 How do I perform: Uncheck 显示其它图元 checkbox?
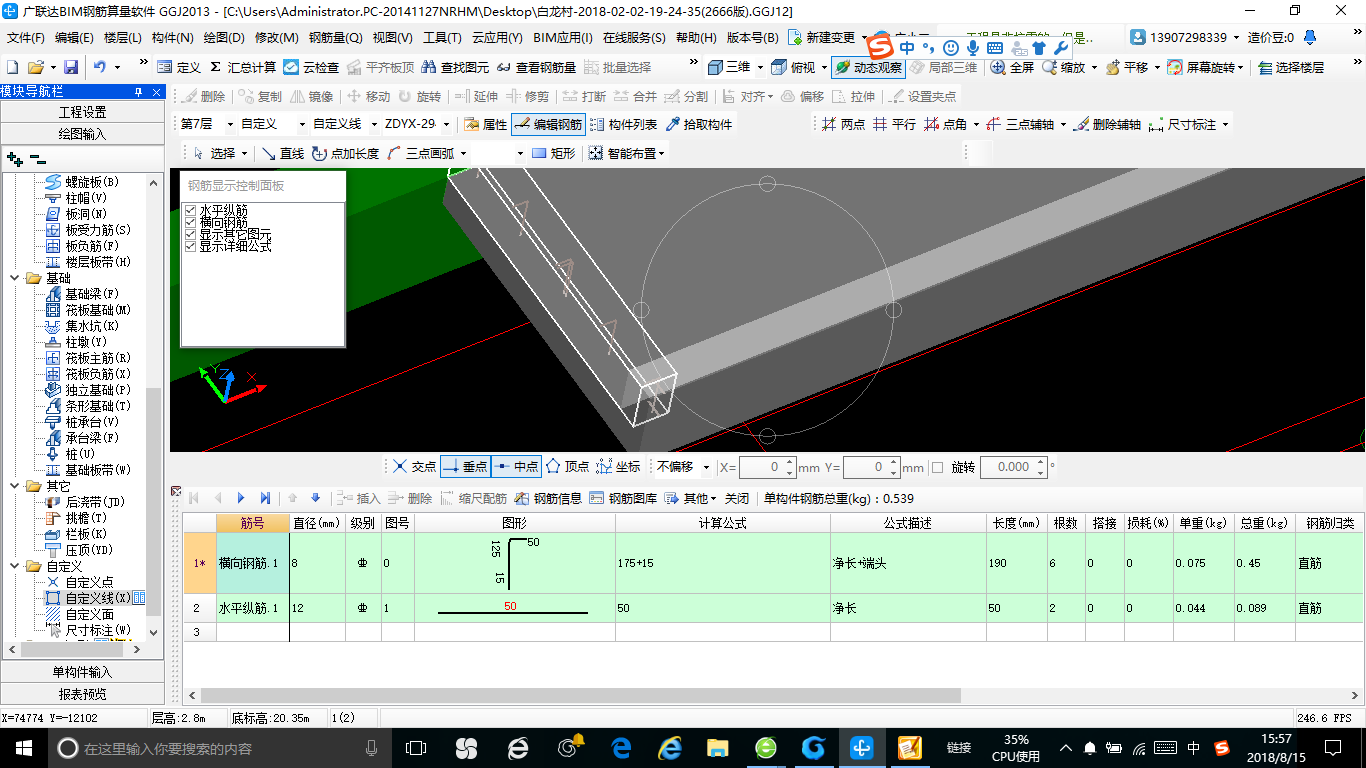(190, 234)
